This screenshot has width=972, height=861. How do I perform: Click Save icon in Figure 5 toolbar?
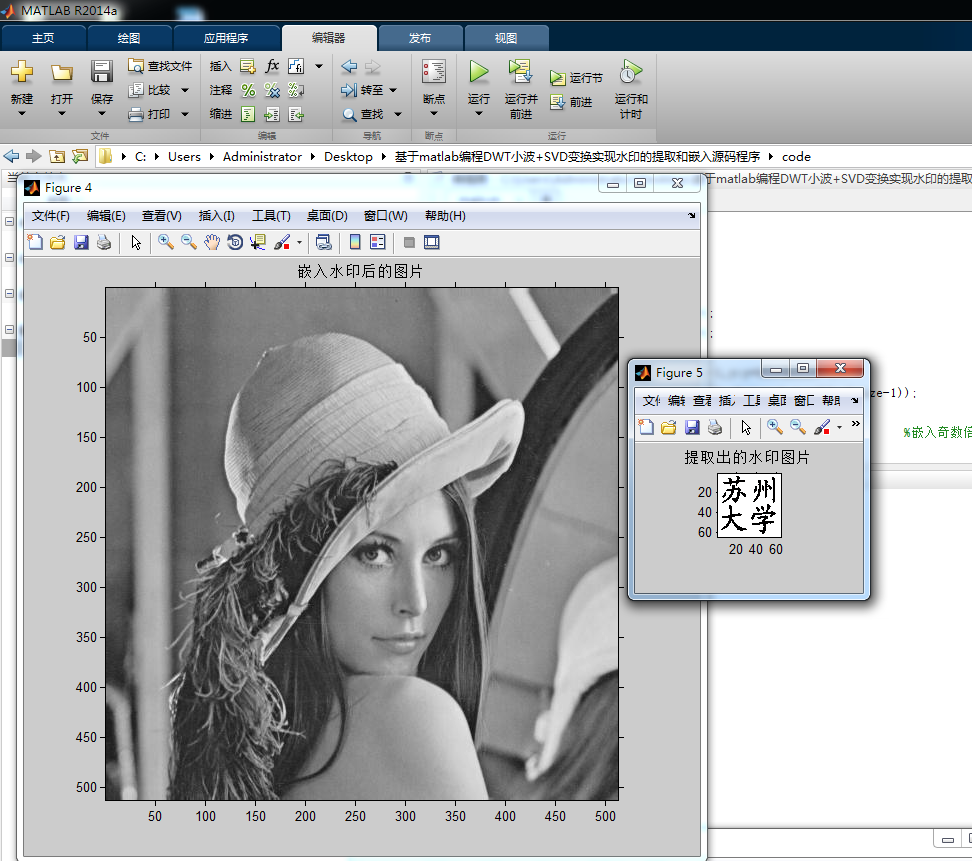click(692, 427)
